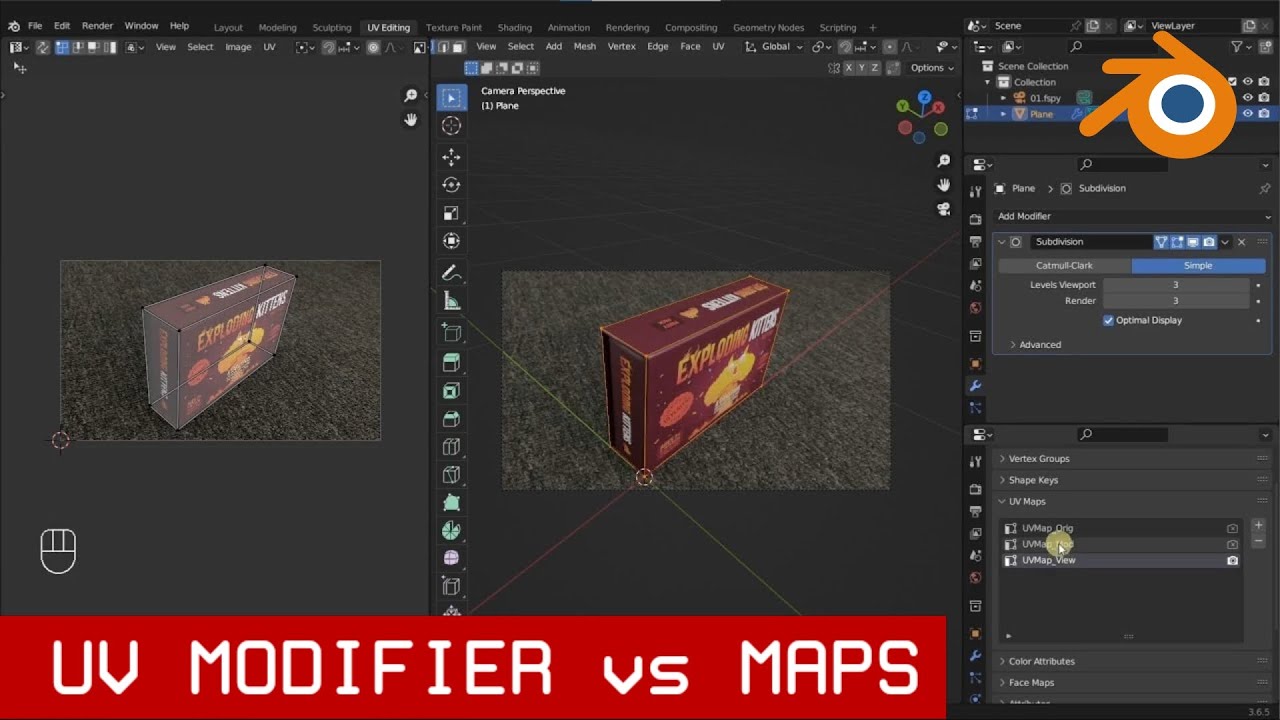Select the Transform tool
Screen dimensions: 1280x720
tap(451, 241)
